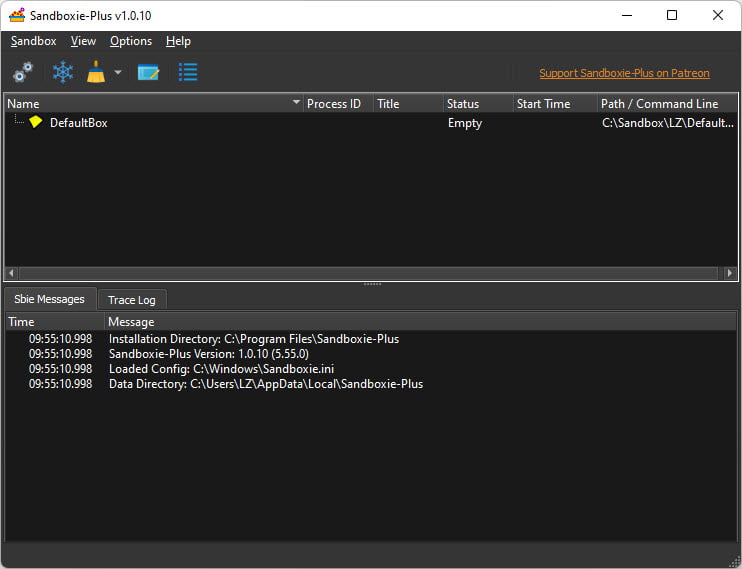Switch to the Sbie Messages tab
This screenshot has height=569, width=742.
pos(50,299)
